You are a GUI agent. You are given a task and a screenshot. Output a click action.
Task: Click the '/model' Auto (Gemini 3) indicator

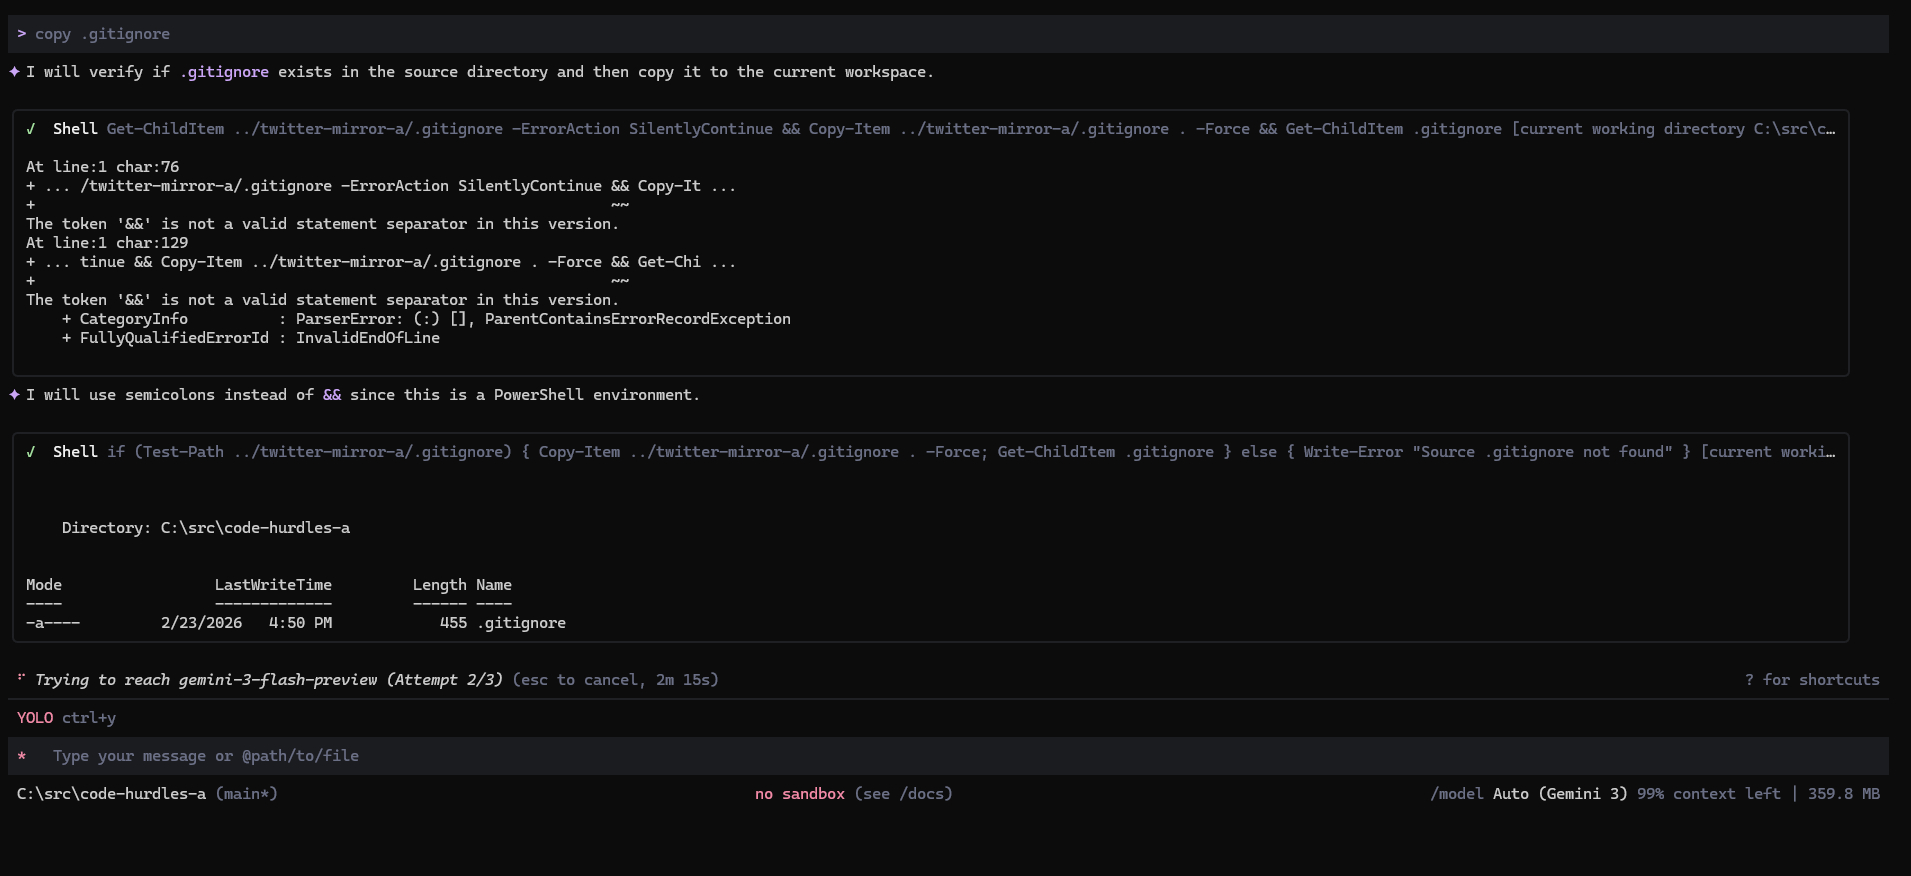tap(1528, 794)
